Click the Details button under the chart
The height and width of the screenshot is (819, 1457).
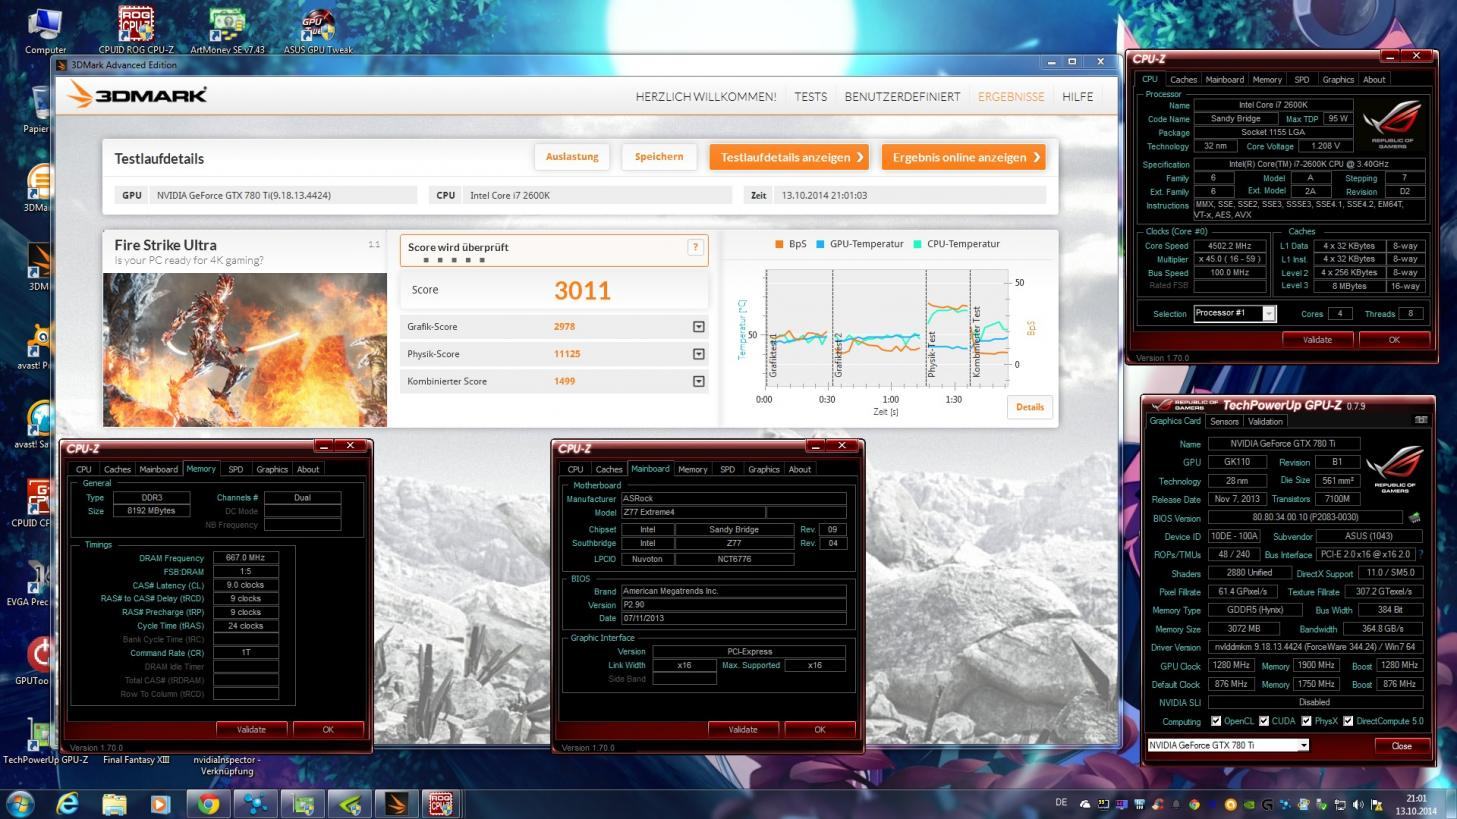[x=1030, y=407]
